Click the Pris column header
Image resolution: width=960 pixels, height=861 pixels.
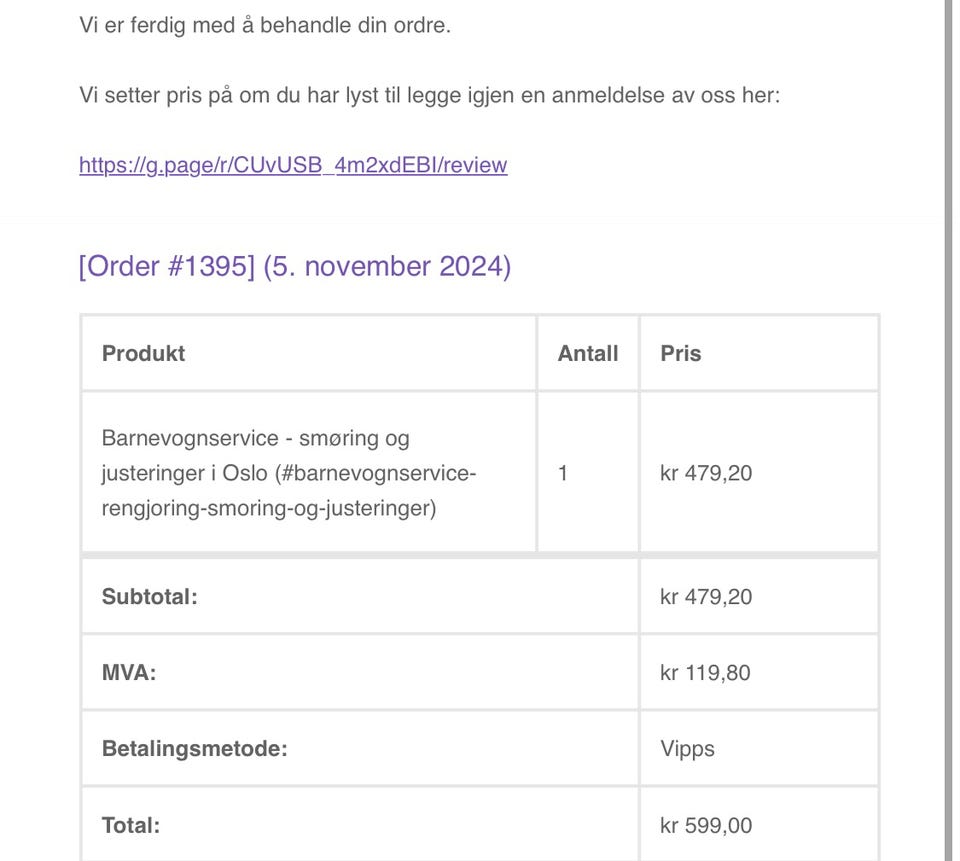[681, 353]
